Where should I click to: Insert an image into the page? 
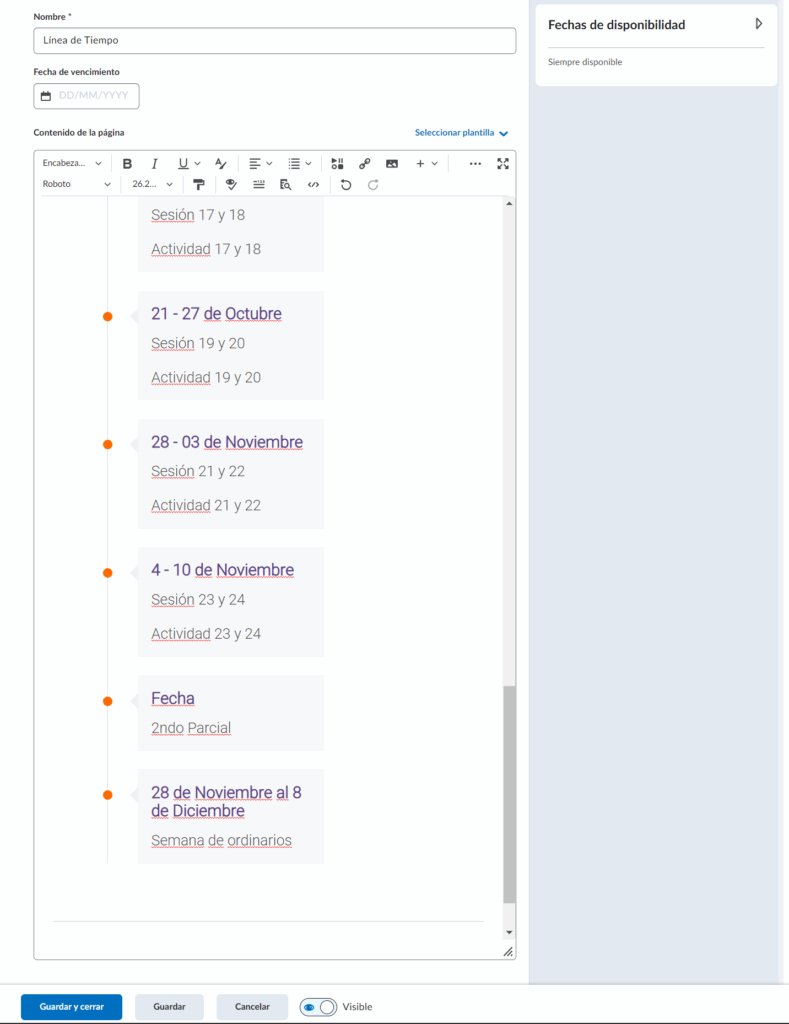[392, 163]
